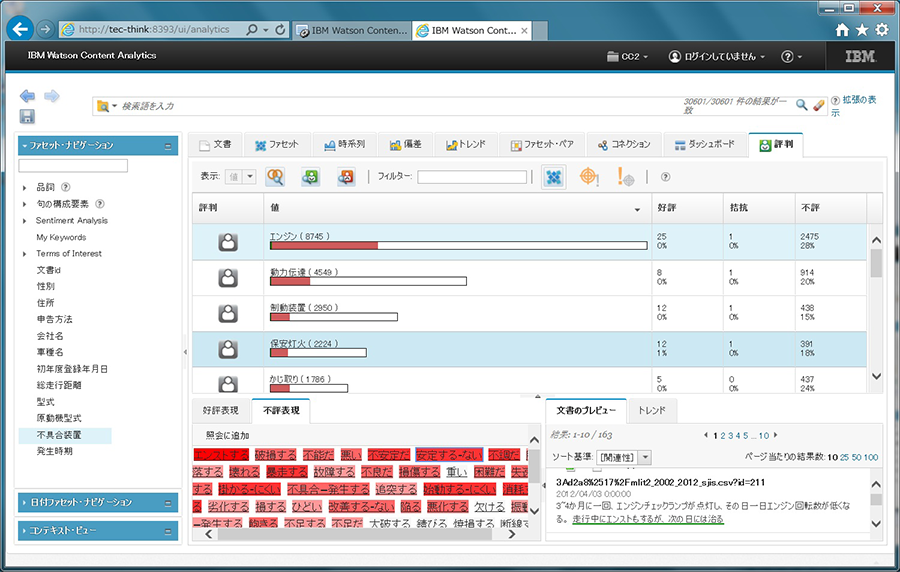Clear query with eraser icon

coord(819,105)
